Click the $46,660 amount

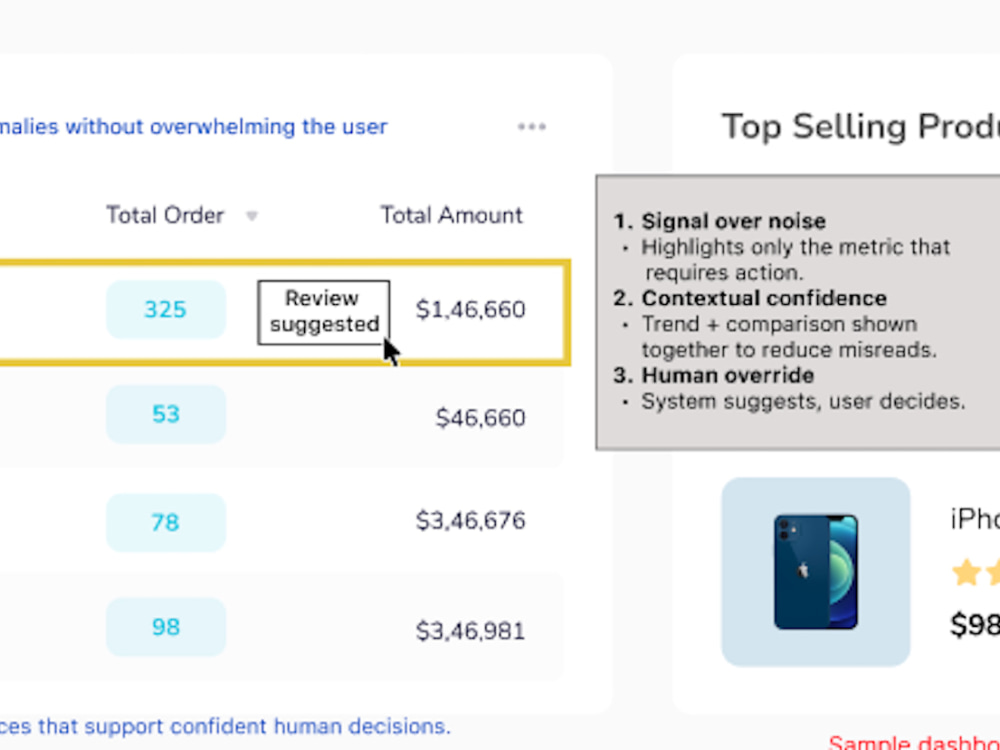coord(480,418)
